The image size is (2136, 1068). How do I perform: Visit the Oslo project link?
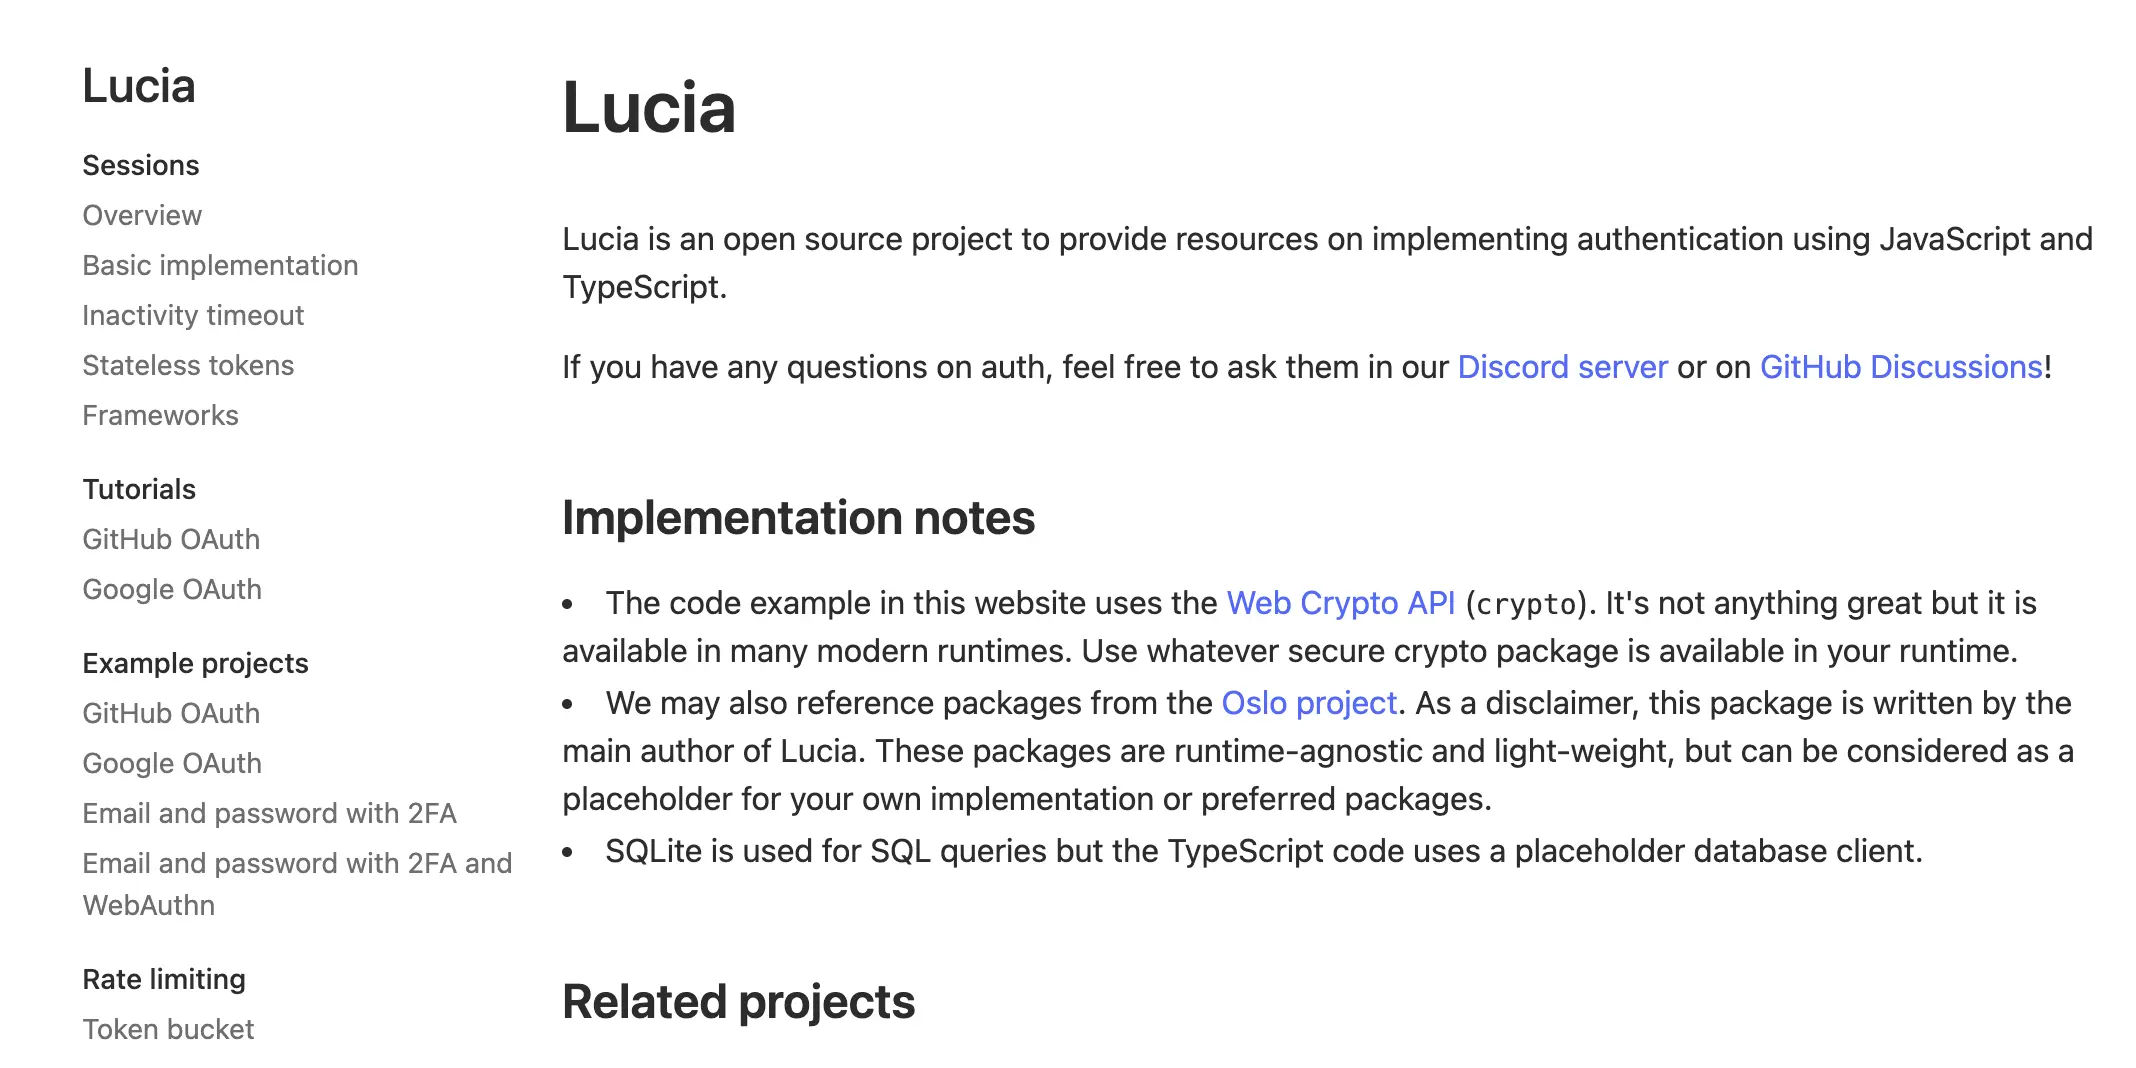pyautogui.click(x=1309, y=703)
